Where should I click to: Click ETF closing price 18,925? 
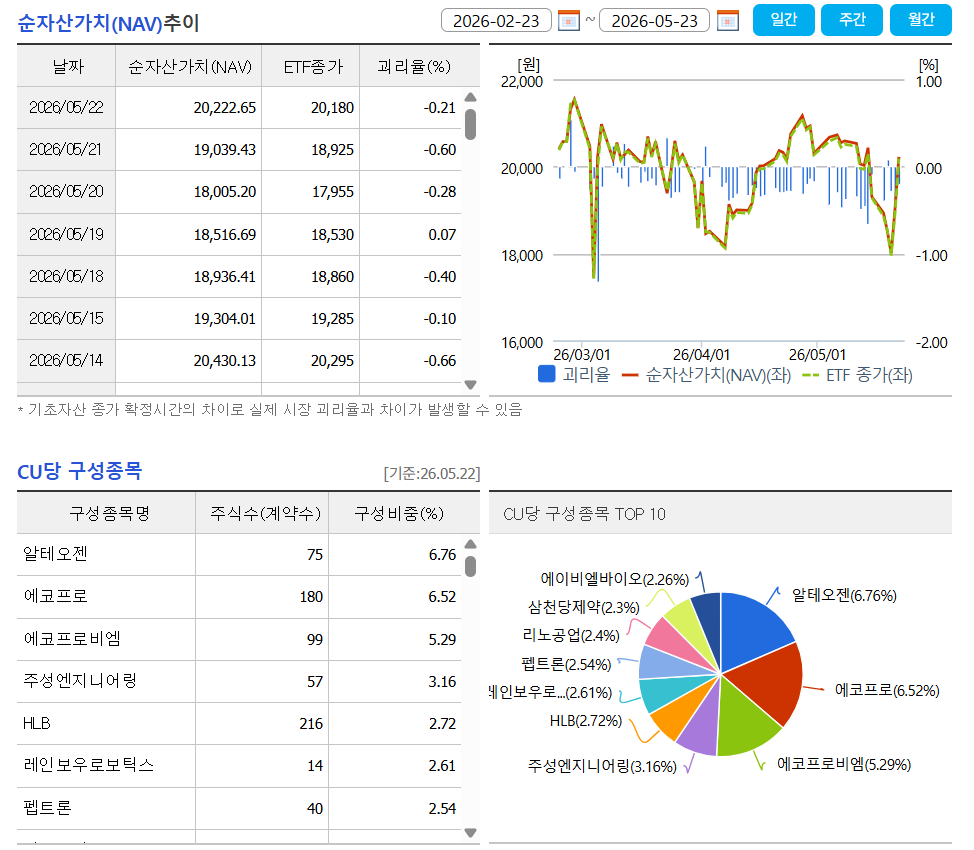(x=332, y=150)
